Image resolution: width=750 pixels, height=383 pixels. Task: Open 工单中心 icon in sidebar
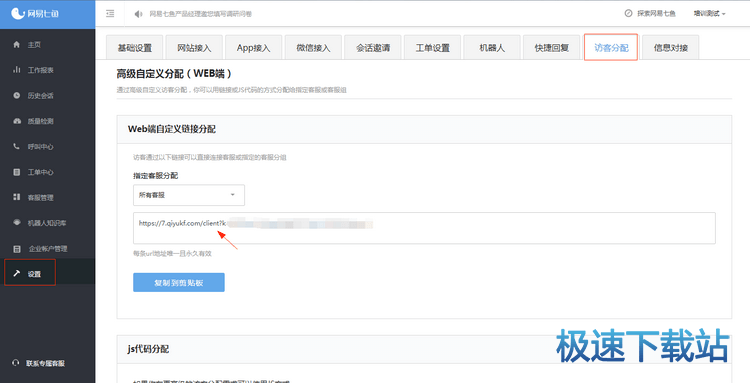pos(17,172)
